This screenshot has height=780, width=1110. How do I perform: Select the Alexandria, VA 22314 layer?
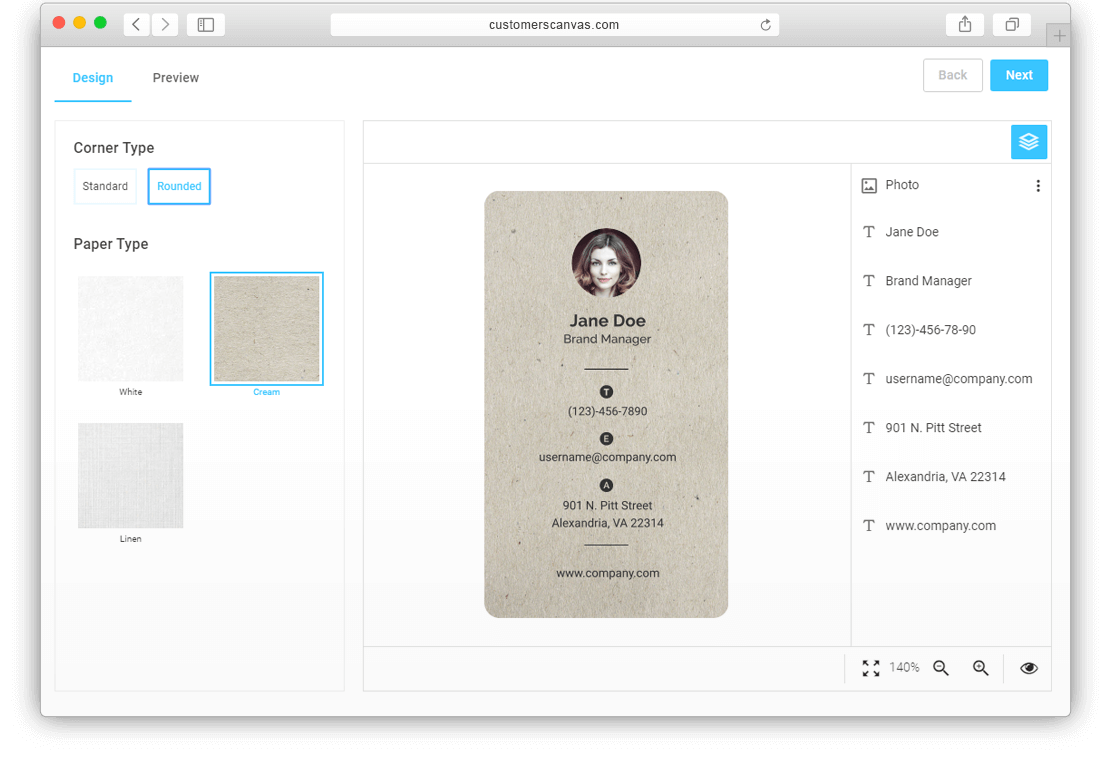[x=951, y=476]
